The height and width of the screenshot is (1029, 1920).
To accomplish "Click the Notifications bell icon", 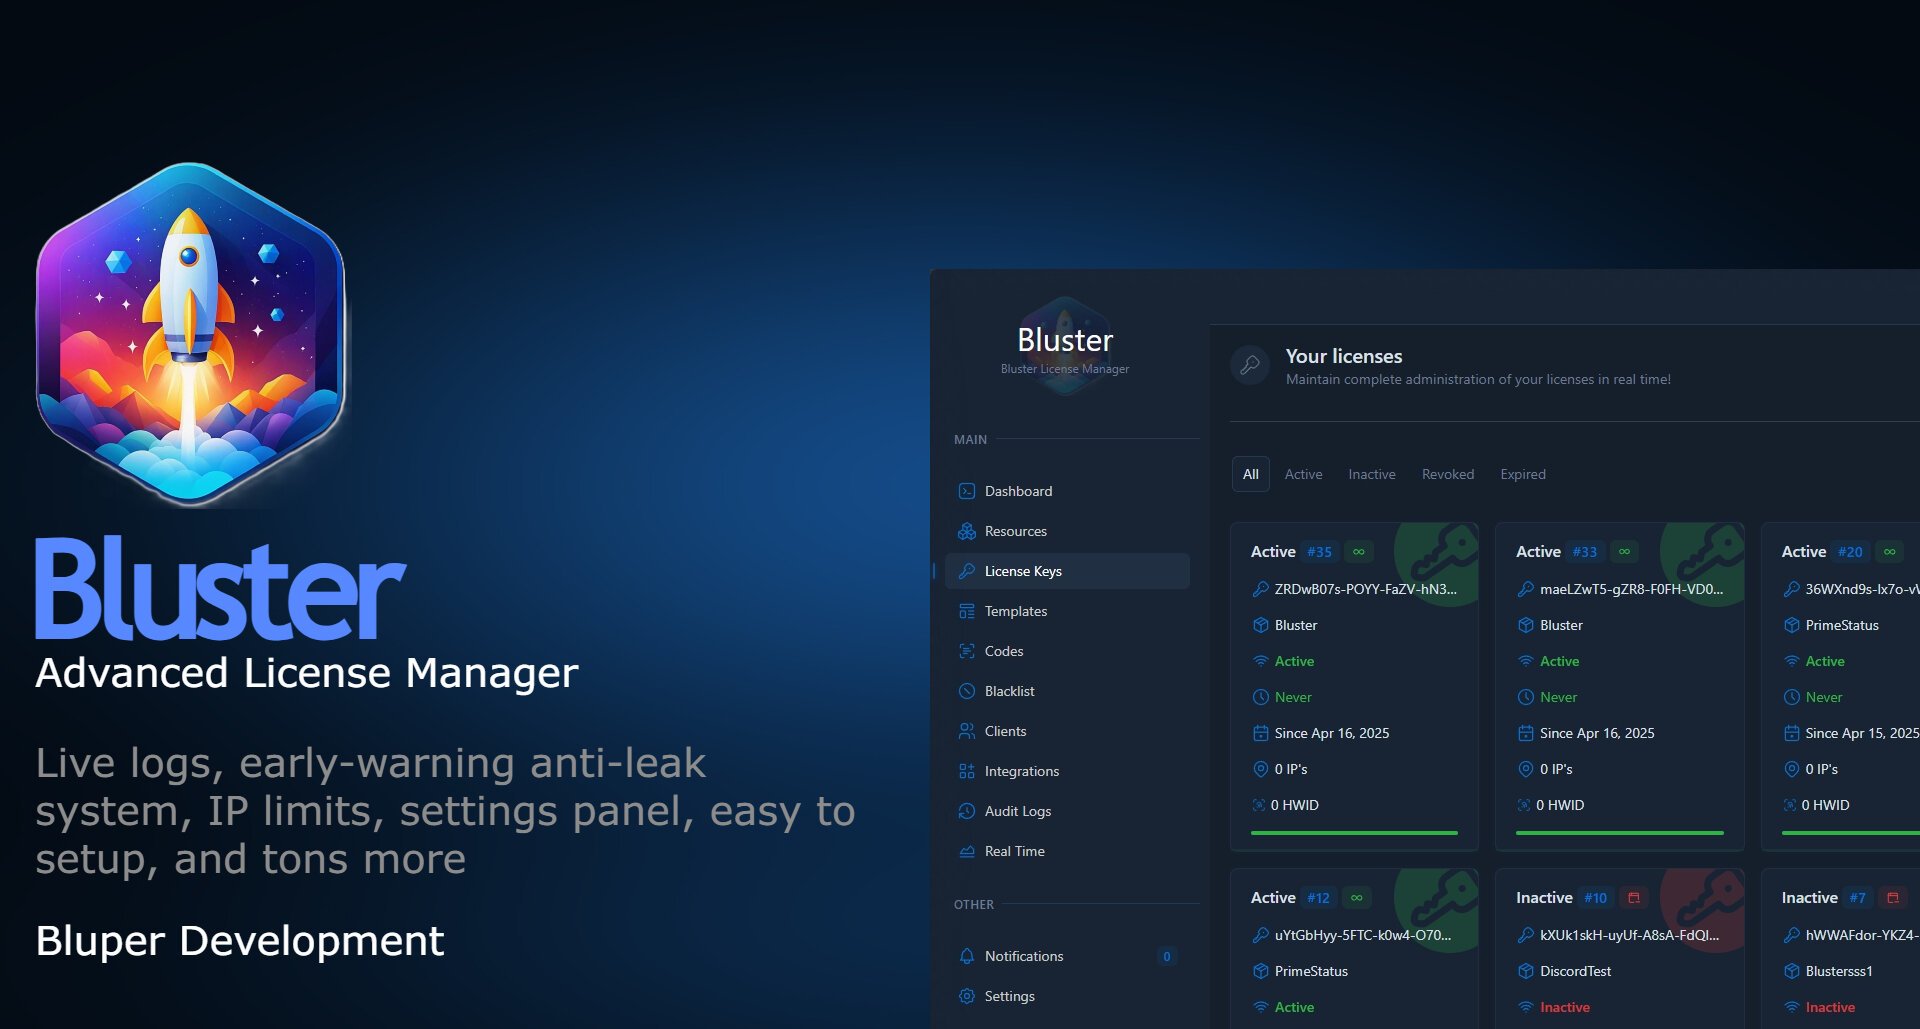I will click(966, 956).
